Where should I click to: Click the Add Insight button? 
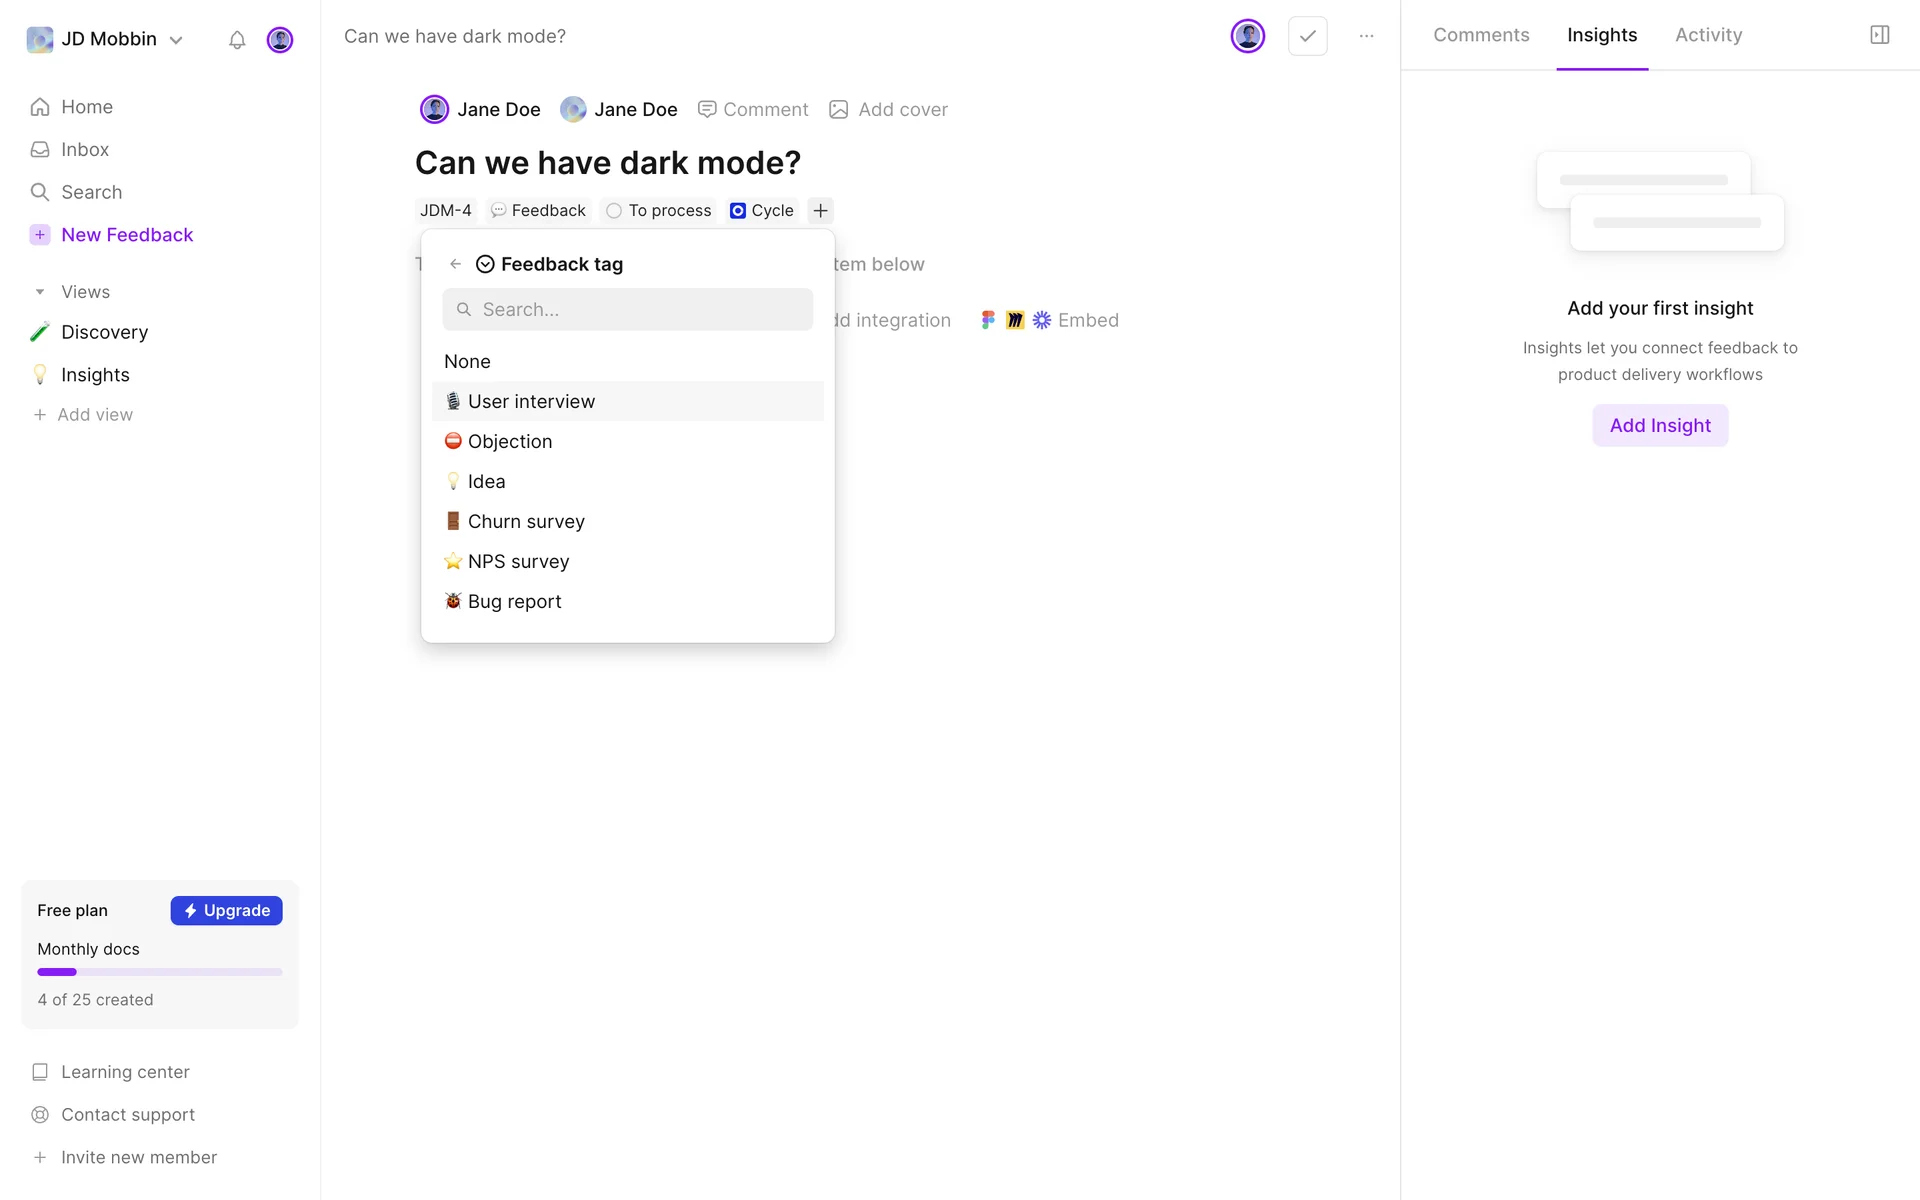point(1659,426)
